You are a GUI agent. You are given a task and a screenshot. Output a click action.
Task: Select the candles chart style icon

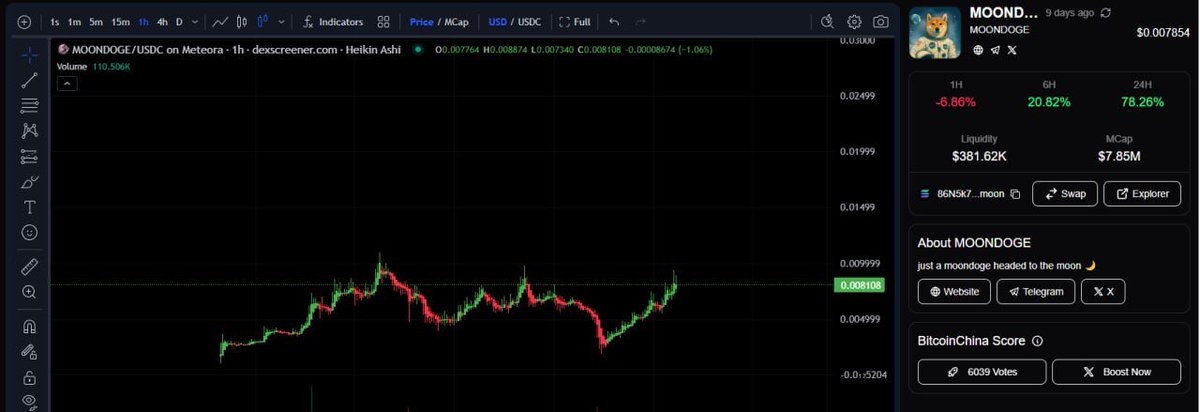(x=241, y=21)
